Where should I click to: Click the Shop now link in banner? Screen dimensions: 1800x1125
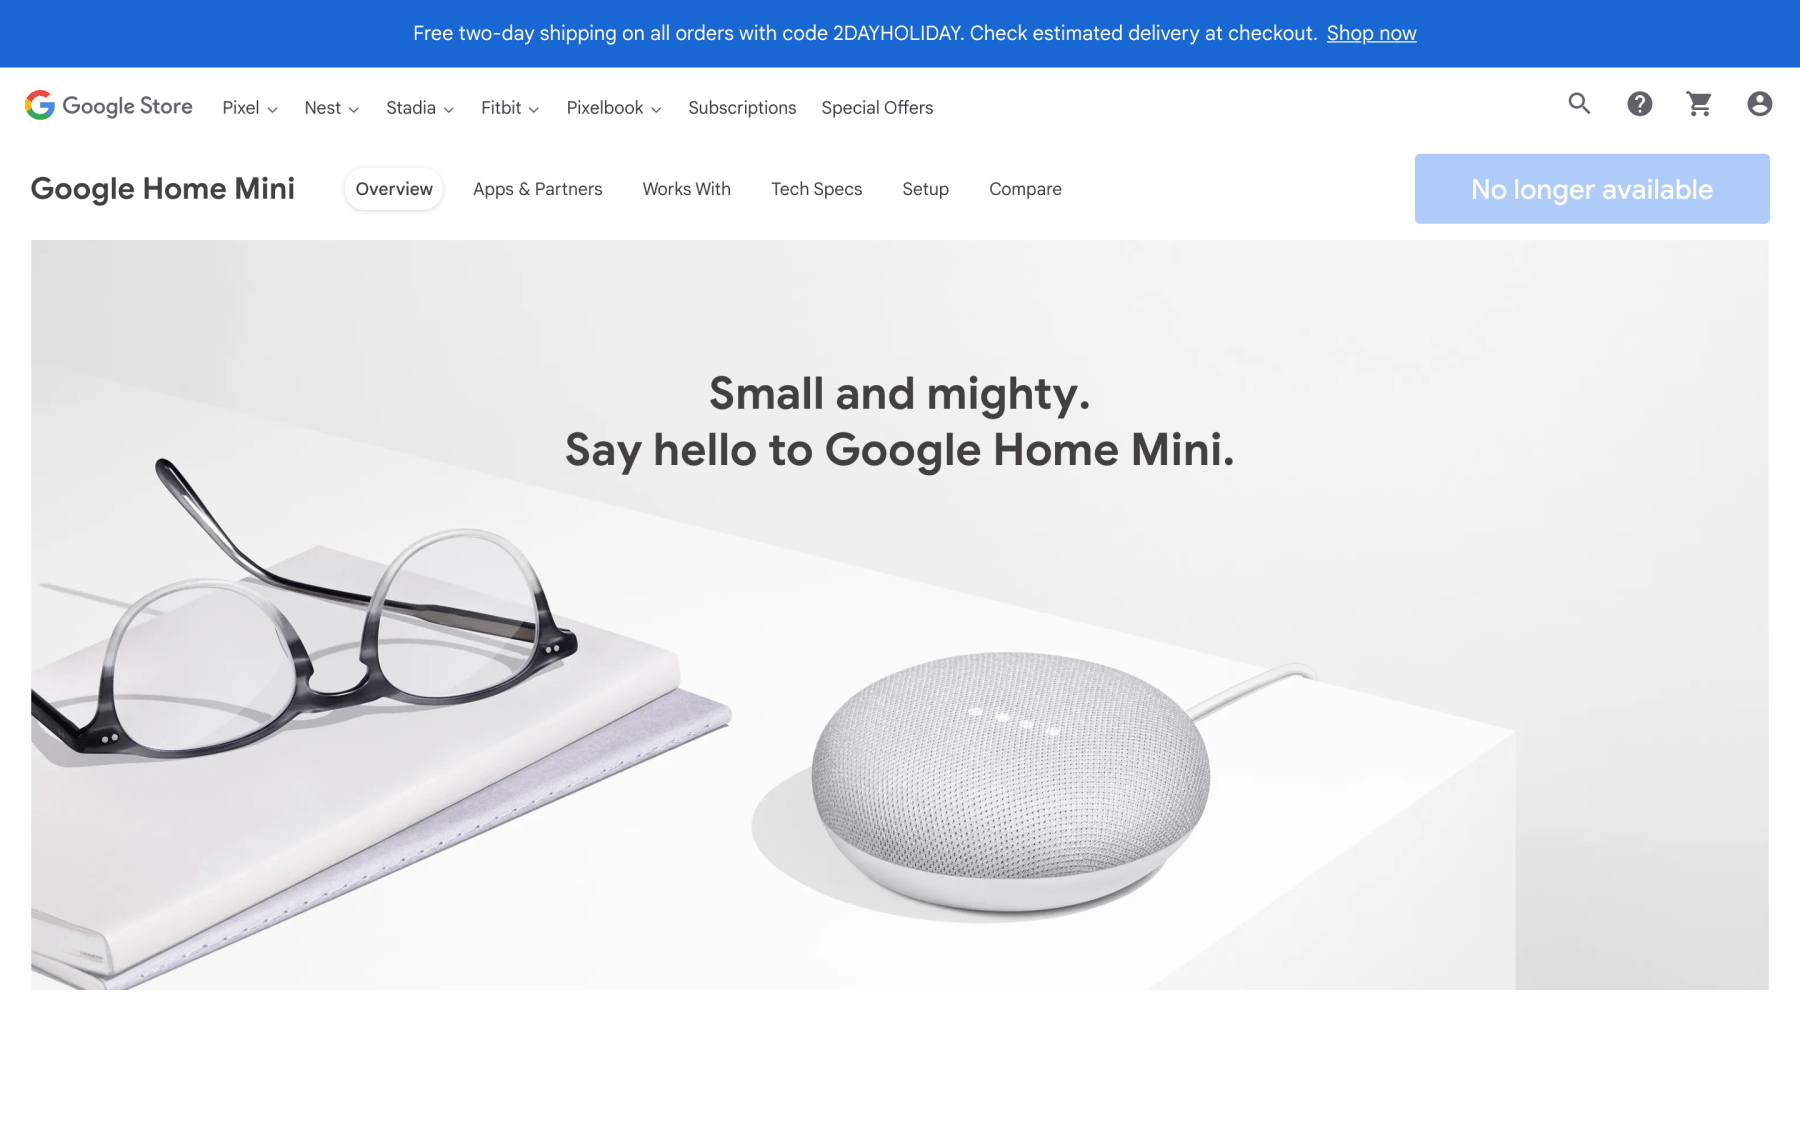coord(1371,33)
